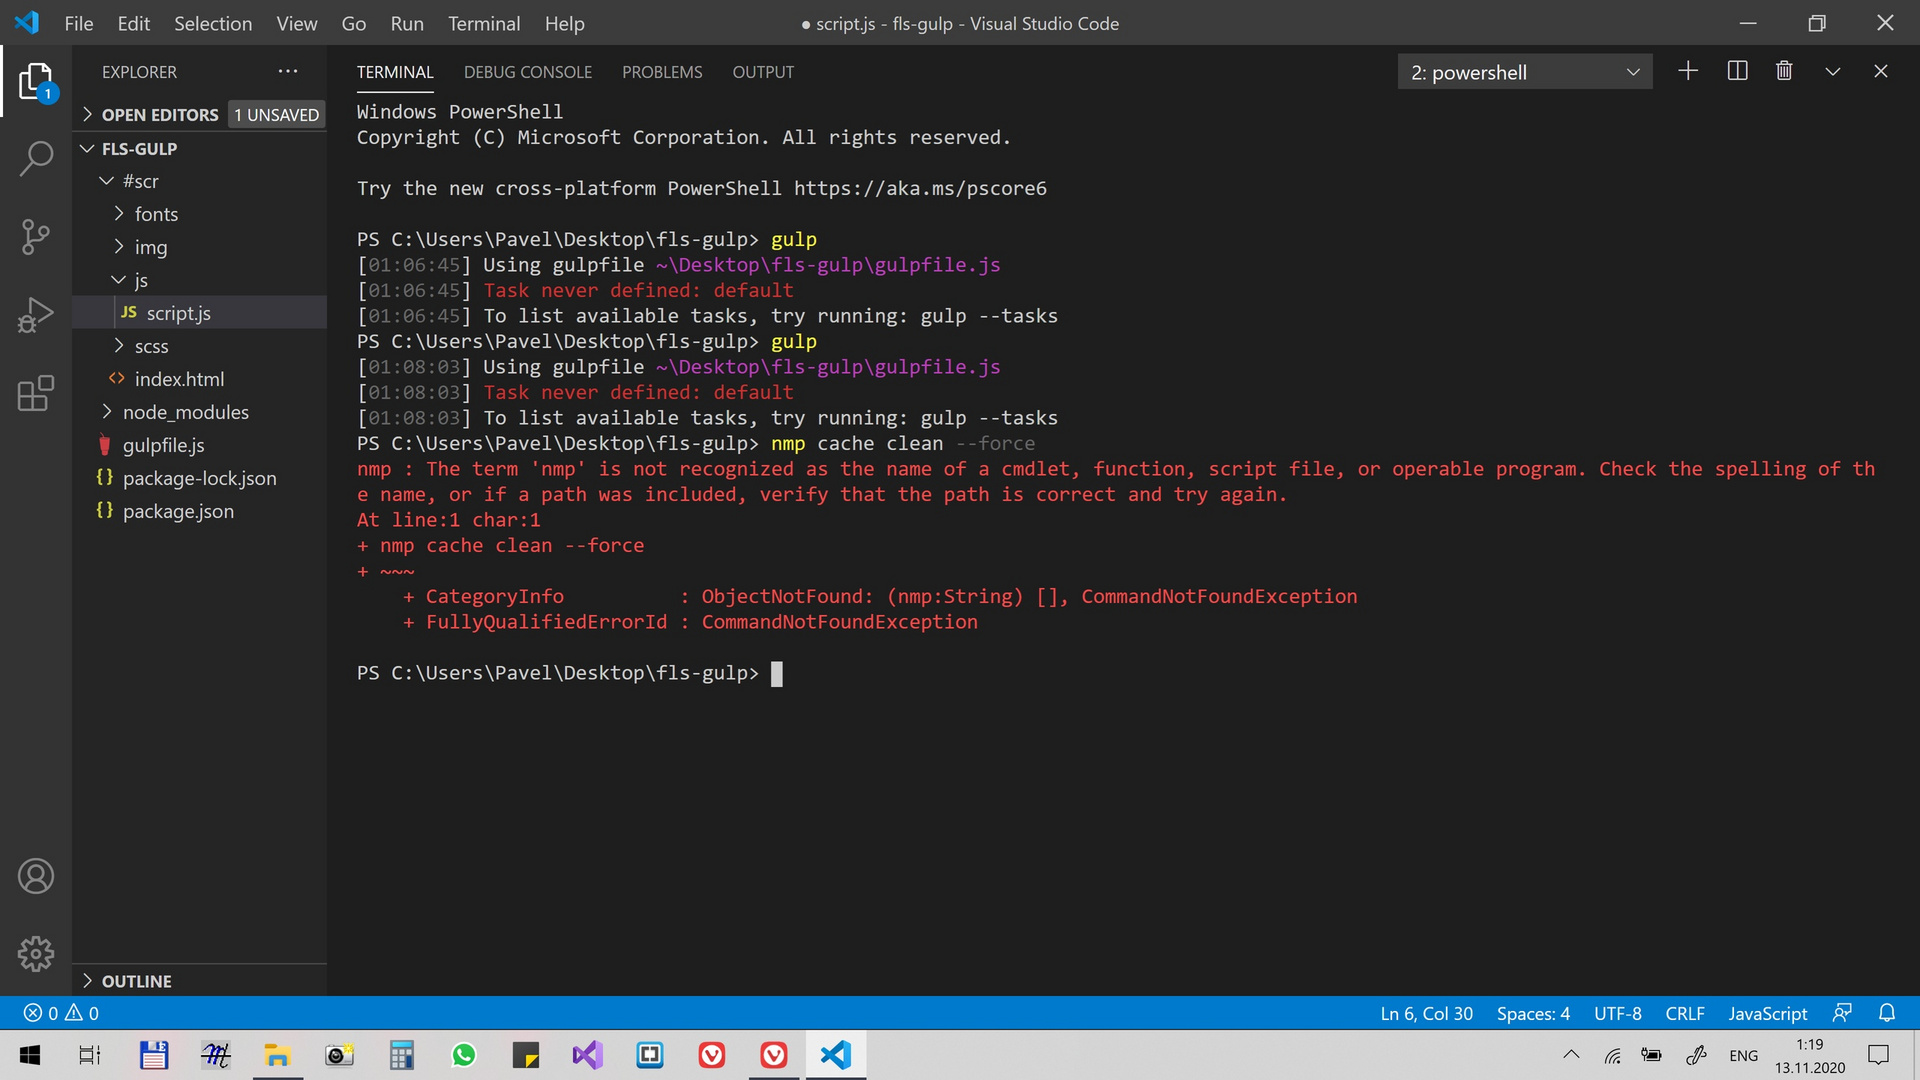The height and width of the screenshot is (1080, 1920).
Task: Expand the scss folder
Action: [x=200, y=346]
